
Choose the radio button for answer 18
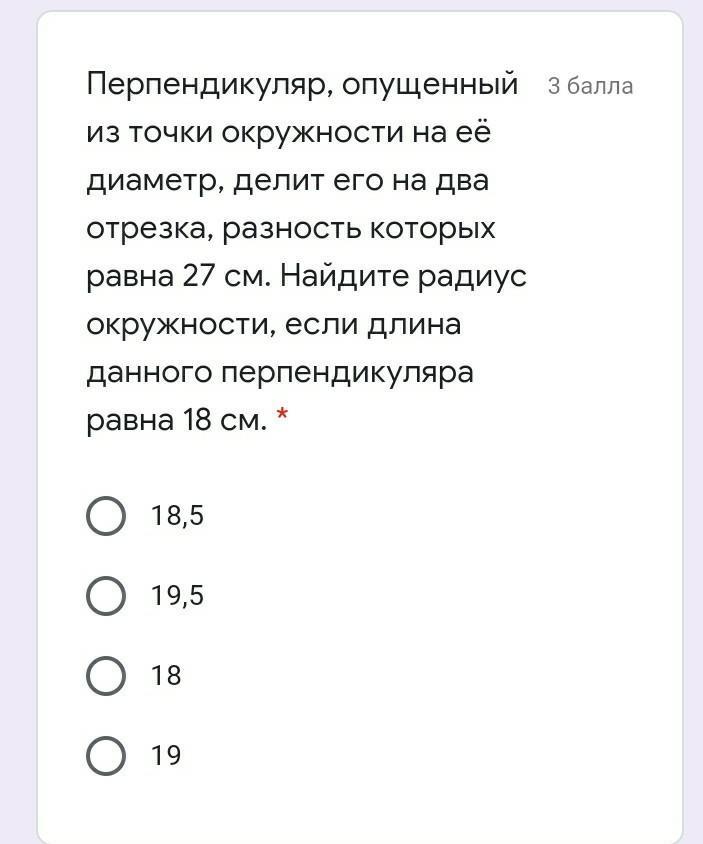106,676
